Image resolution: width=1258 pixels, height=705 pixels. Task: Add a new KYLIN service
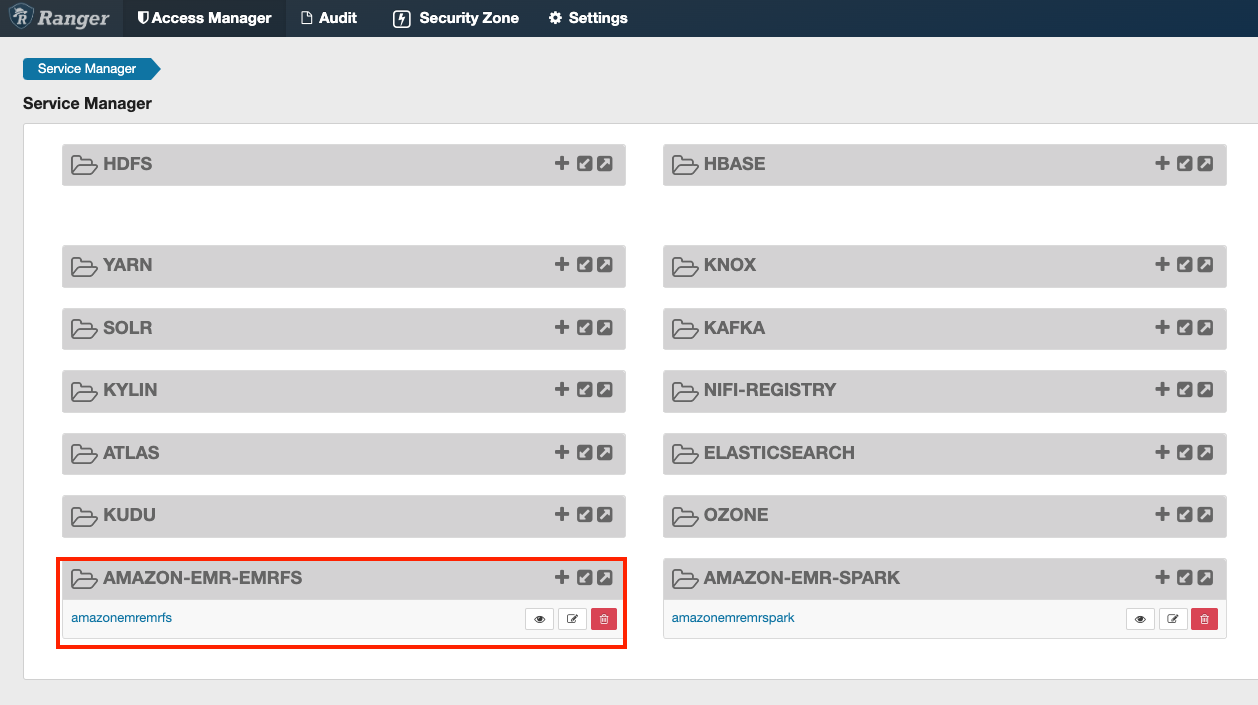click(x=562, y=389)
